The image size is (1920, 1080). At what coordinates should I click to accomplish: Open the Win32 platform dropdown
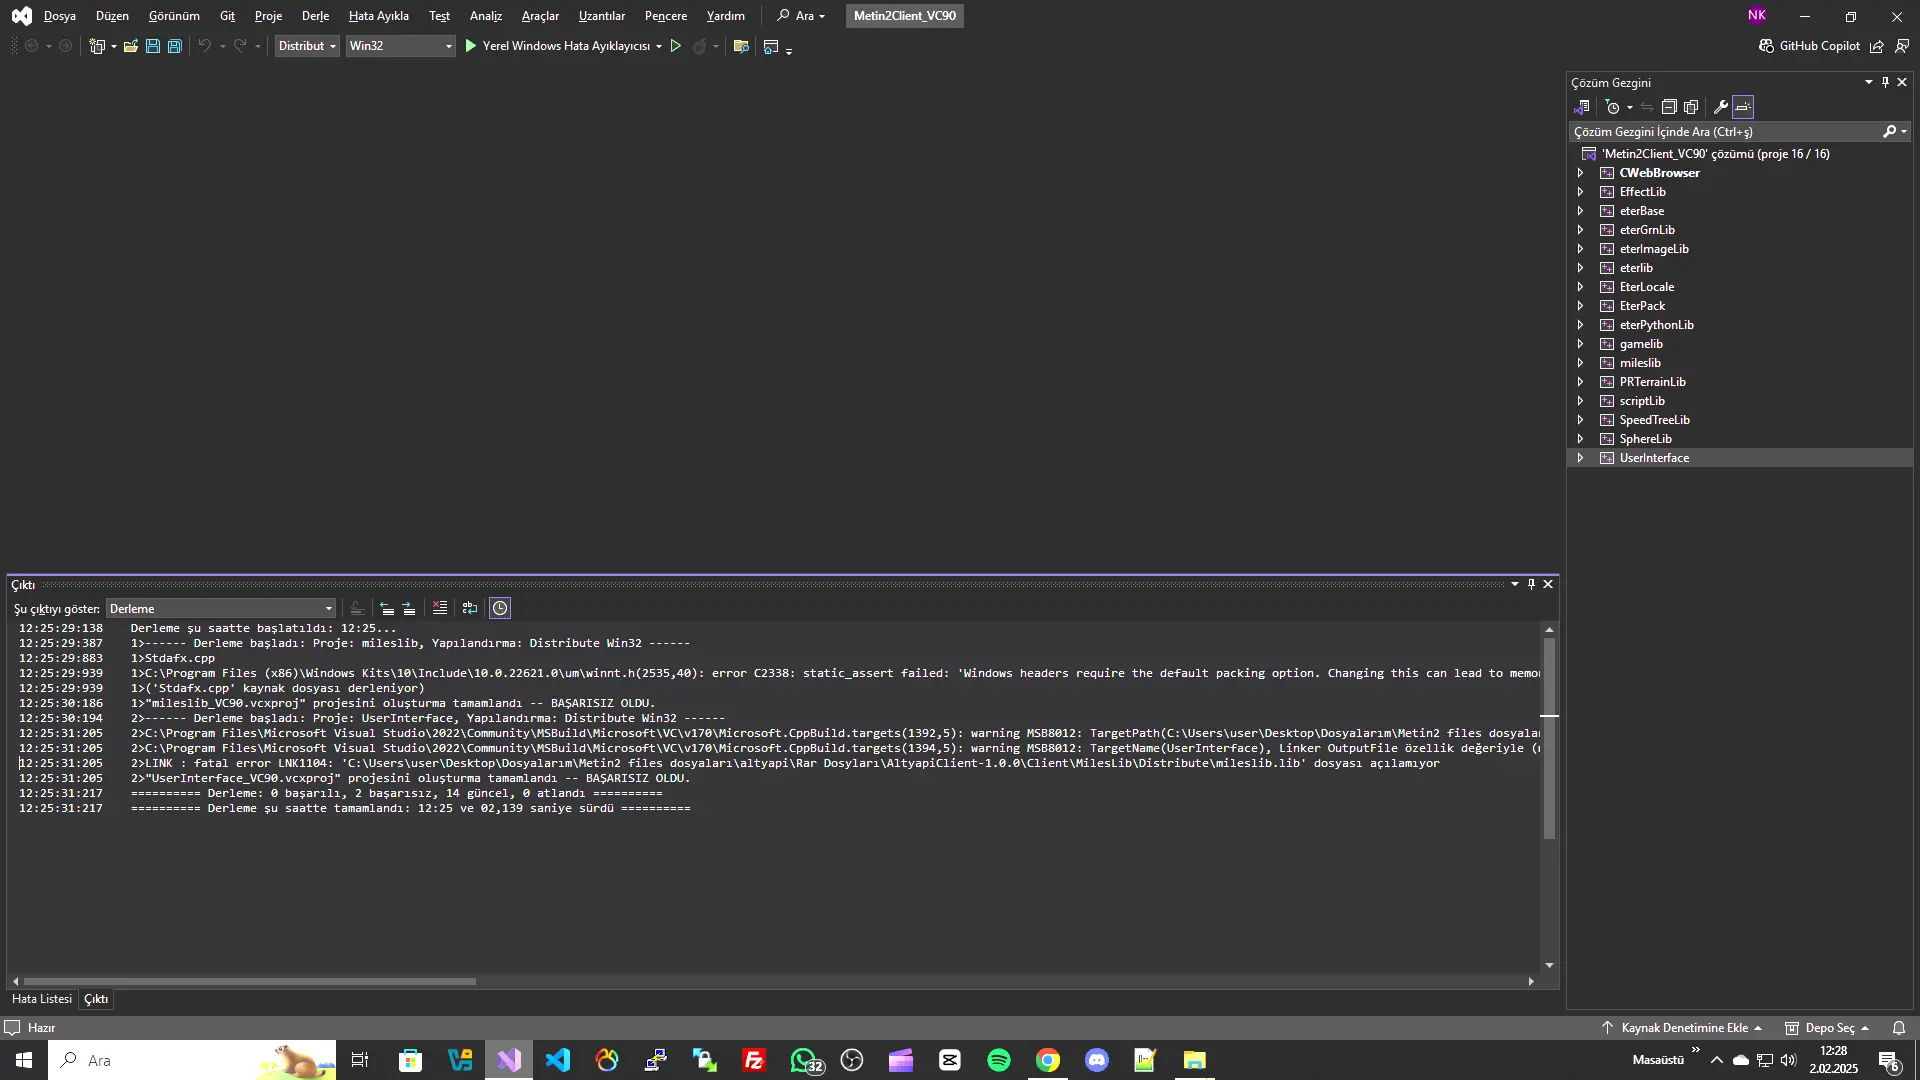[x=398, y=46]
